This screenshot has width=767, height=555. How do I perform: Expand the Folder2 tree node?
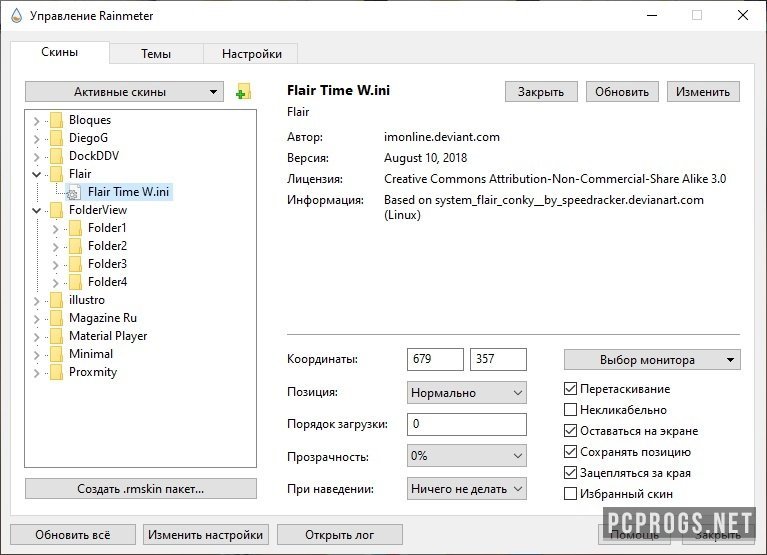55,247
